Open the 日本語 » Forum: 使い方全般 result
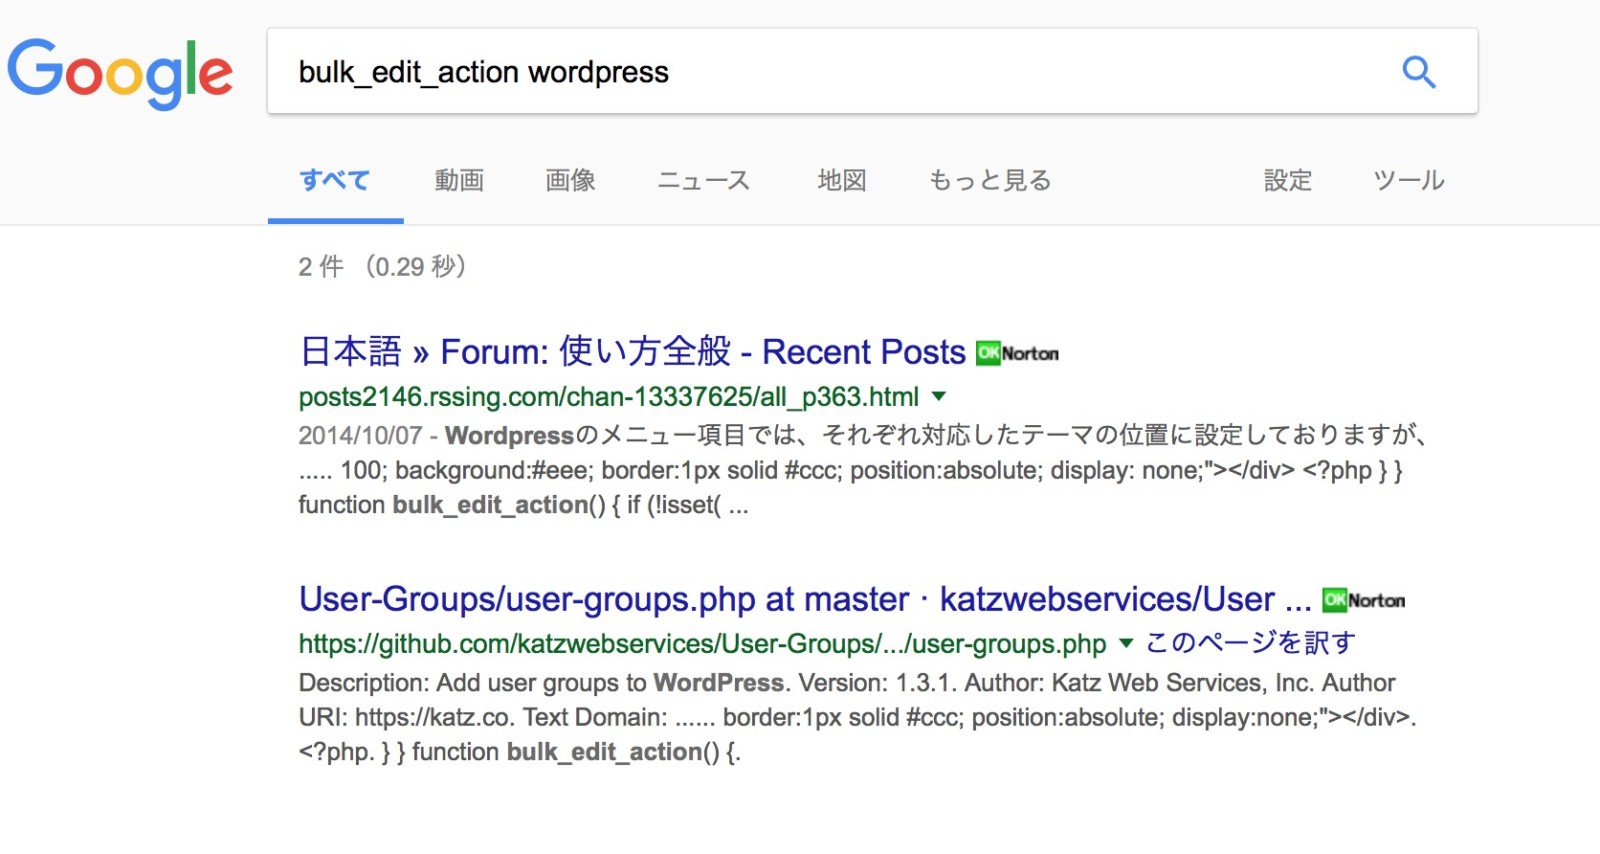The width and height of the screenshot is (1600, 854). (x=633, y=352)
